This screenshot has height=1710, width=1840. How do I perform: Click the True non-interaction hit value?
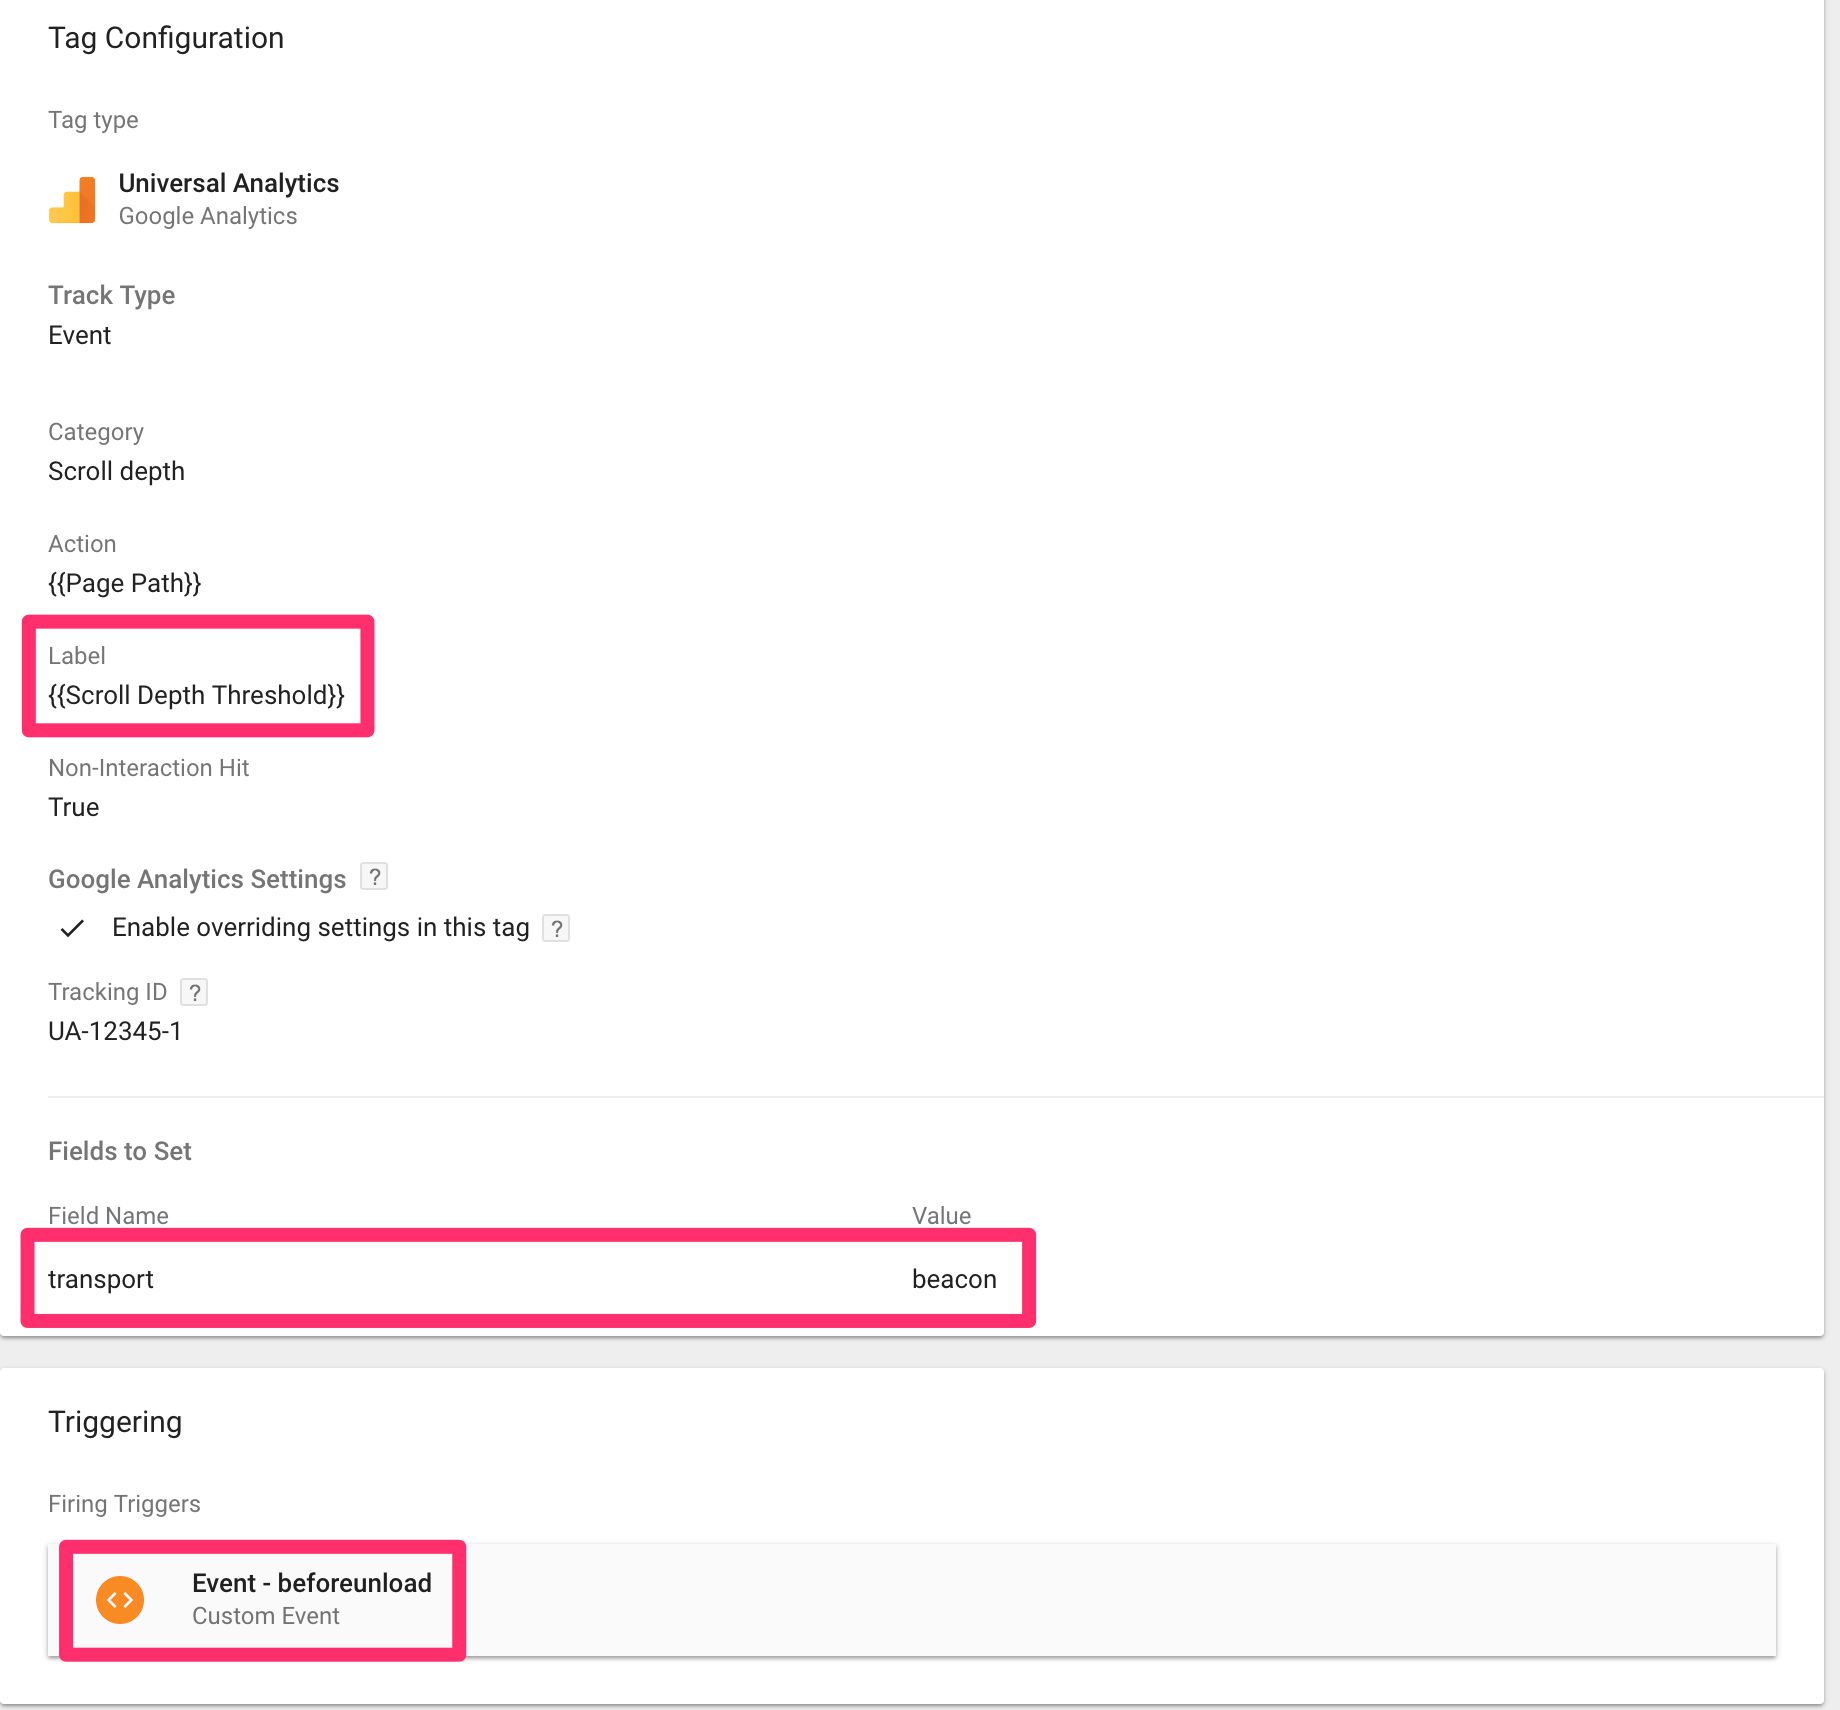click(x=74, y=807)
